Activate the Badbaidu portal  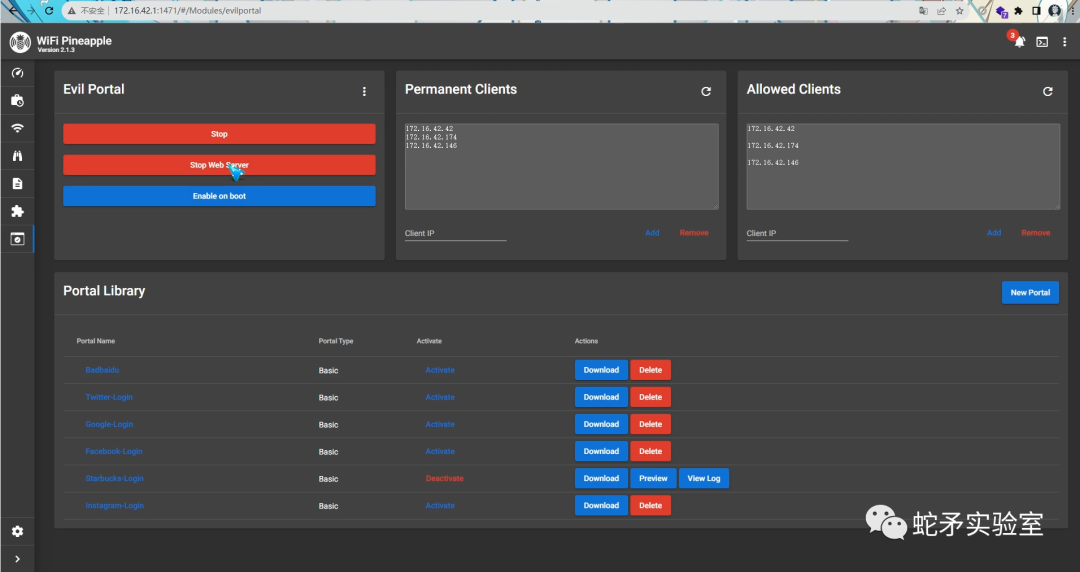(x=440, y=370)
